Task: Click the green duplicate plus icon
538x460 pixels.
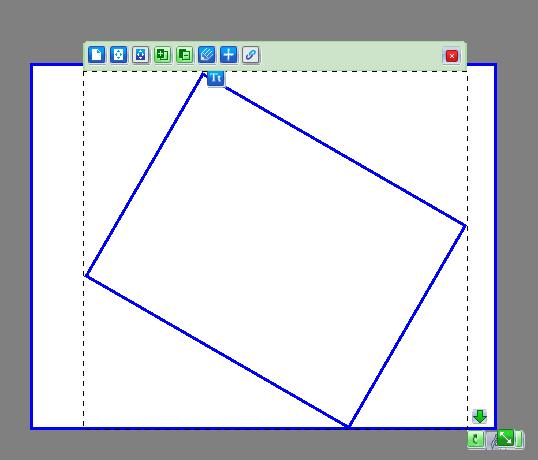Action: (162, 55)
